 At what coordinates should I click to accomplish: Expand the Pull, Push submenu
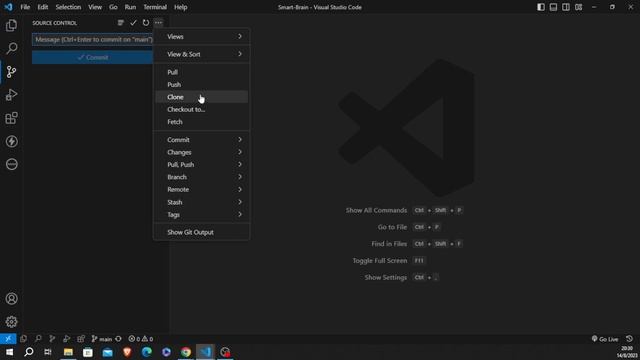tap(202, 164)
